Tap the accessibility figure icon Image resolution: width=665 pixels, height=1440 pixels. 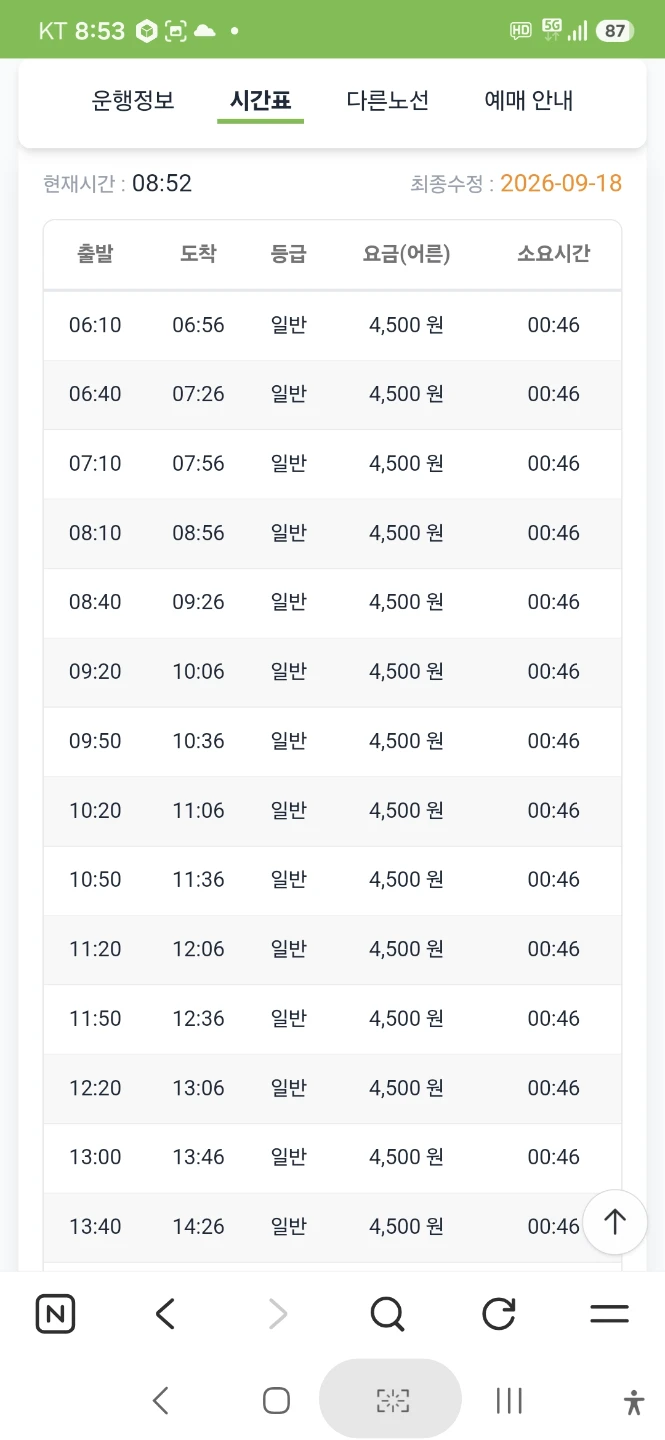pyautogui.click(x=634, y=1401)
